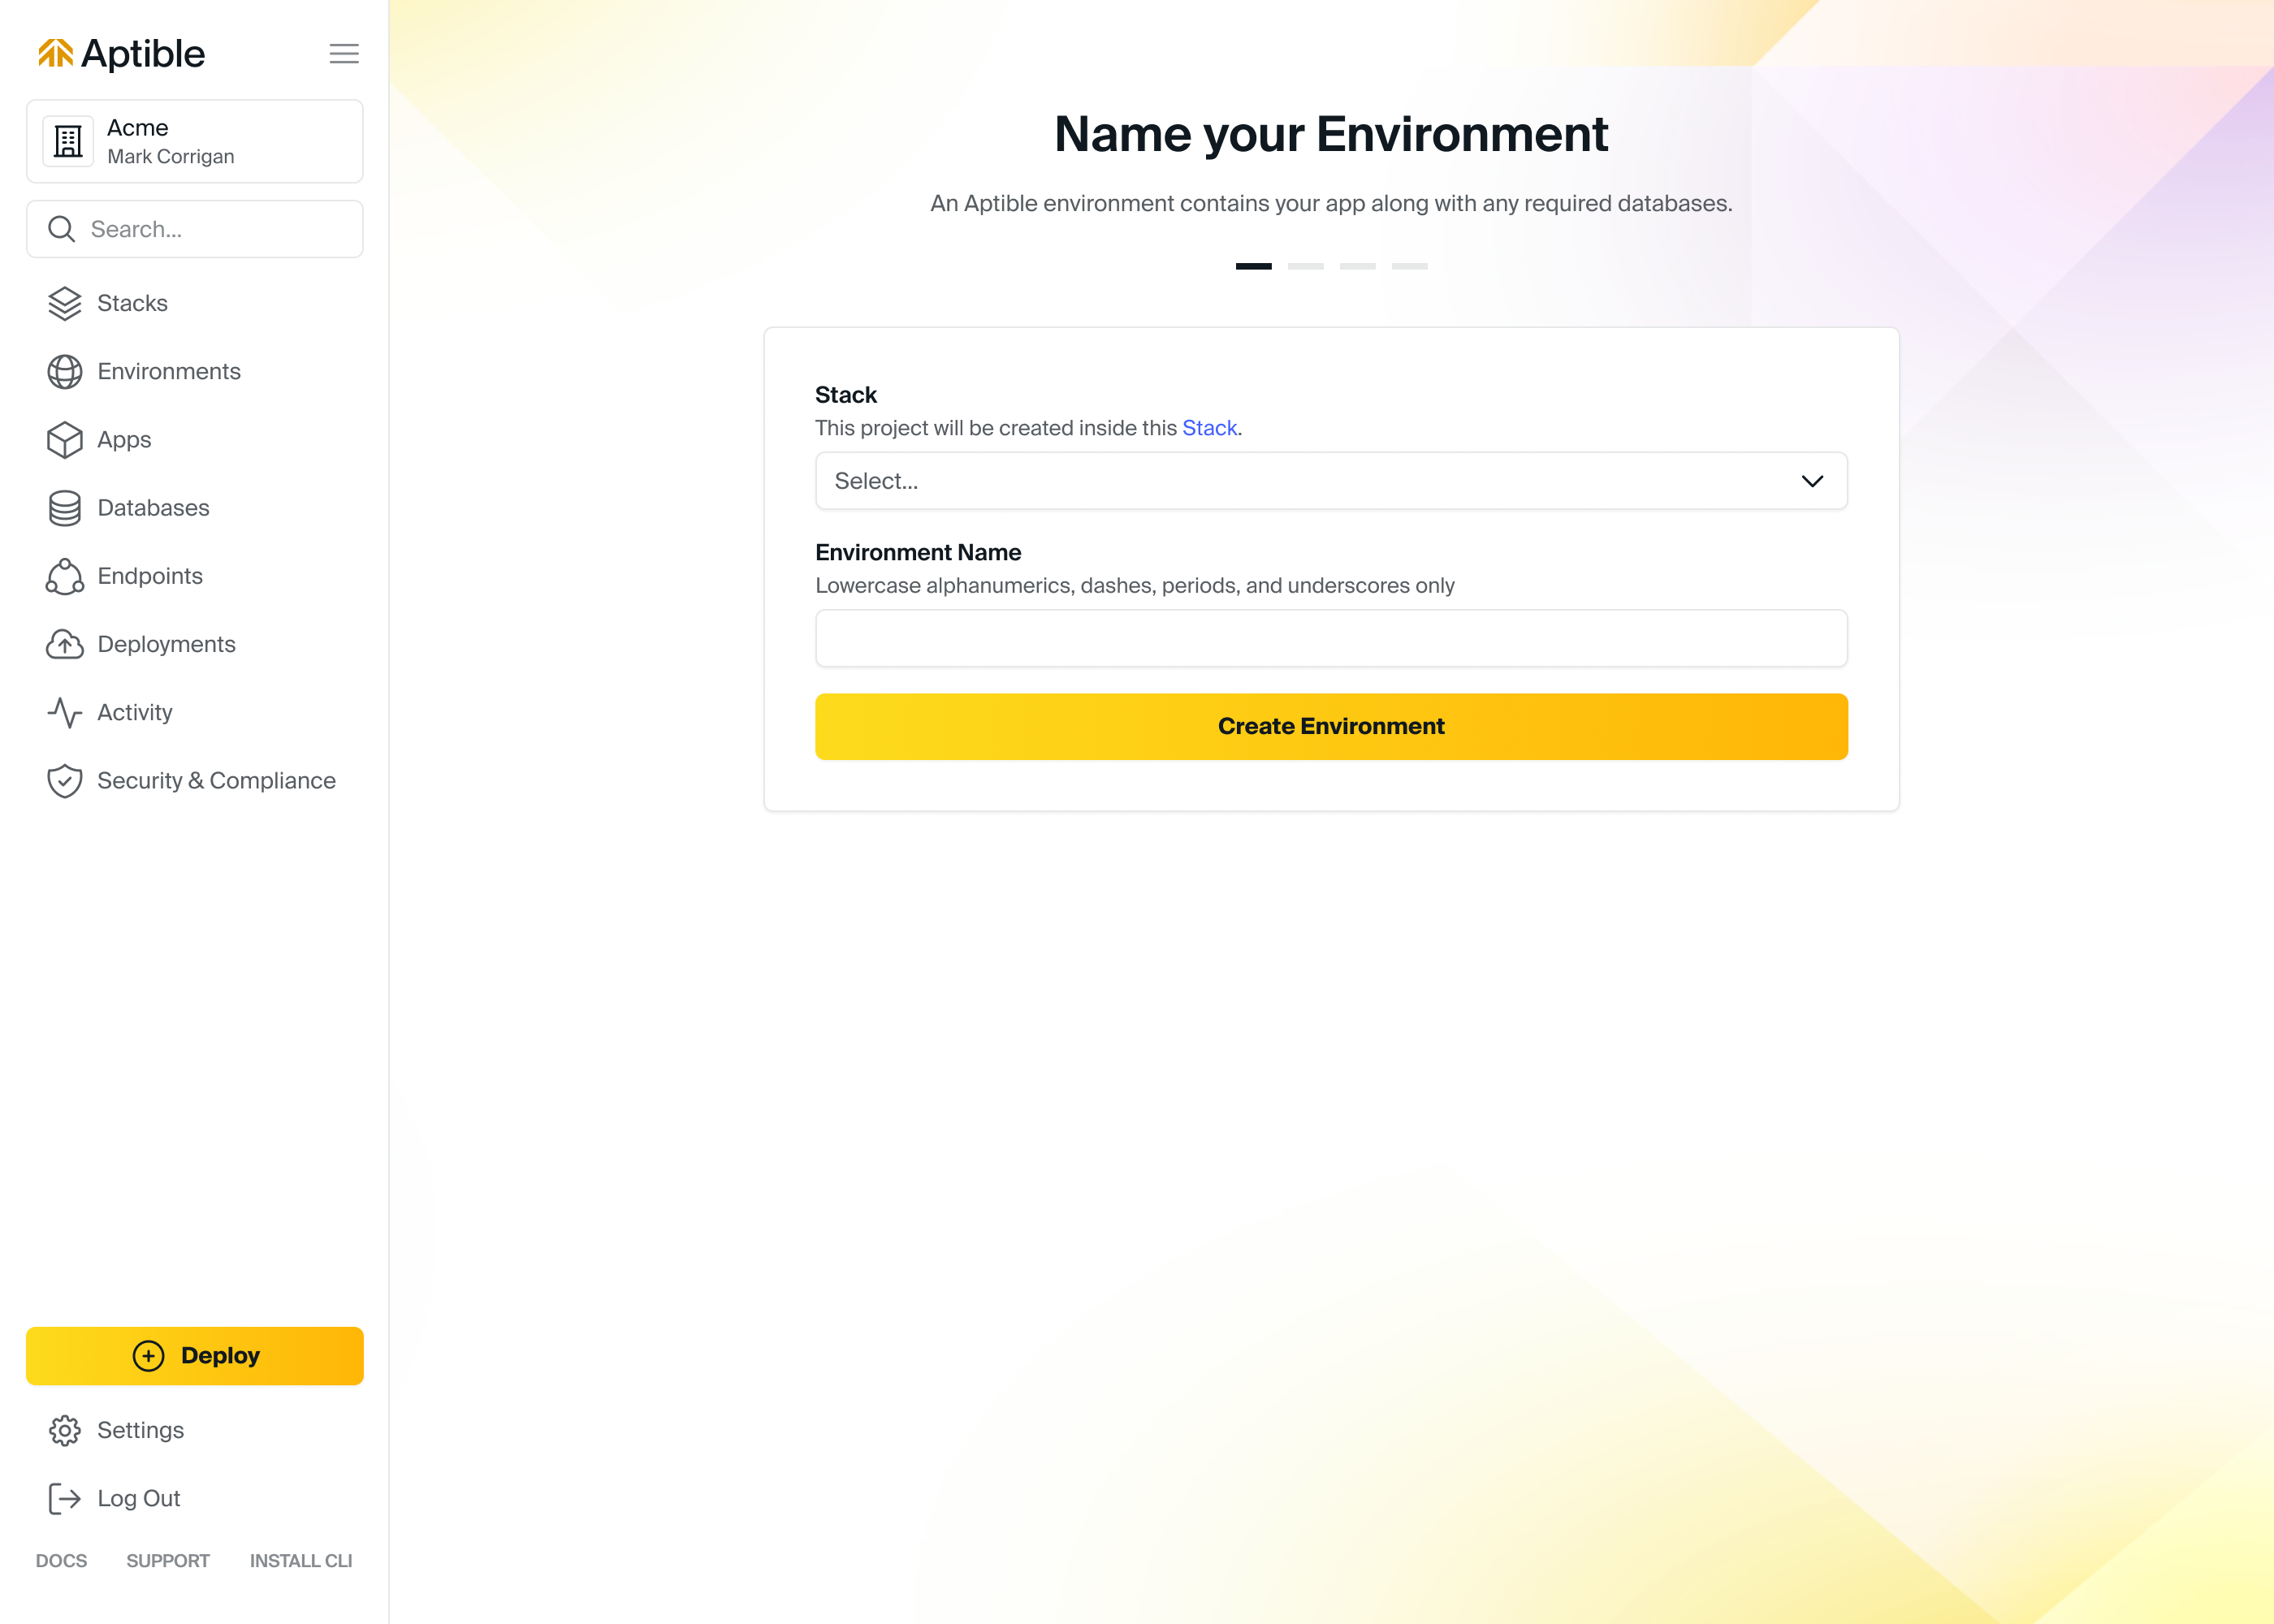
Task: Click the Security & Compliance shield icon
Action: click(x=65, y=781)
